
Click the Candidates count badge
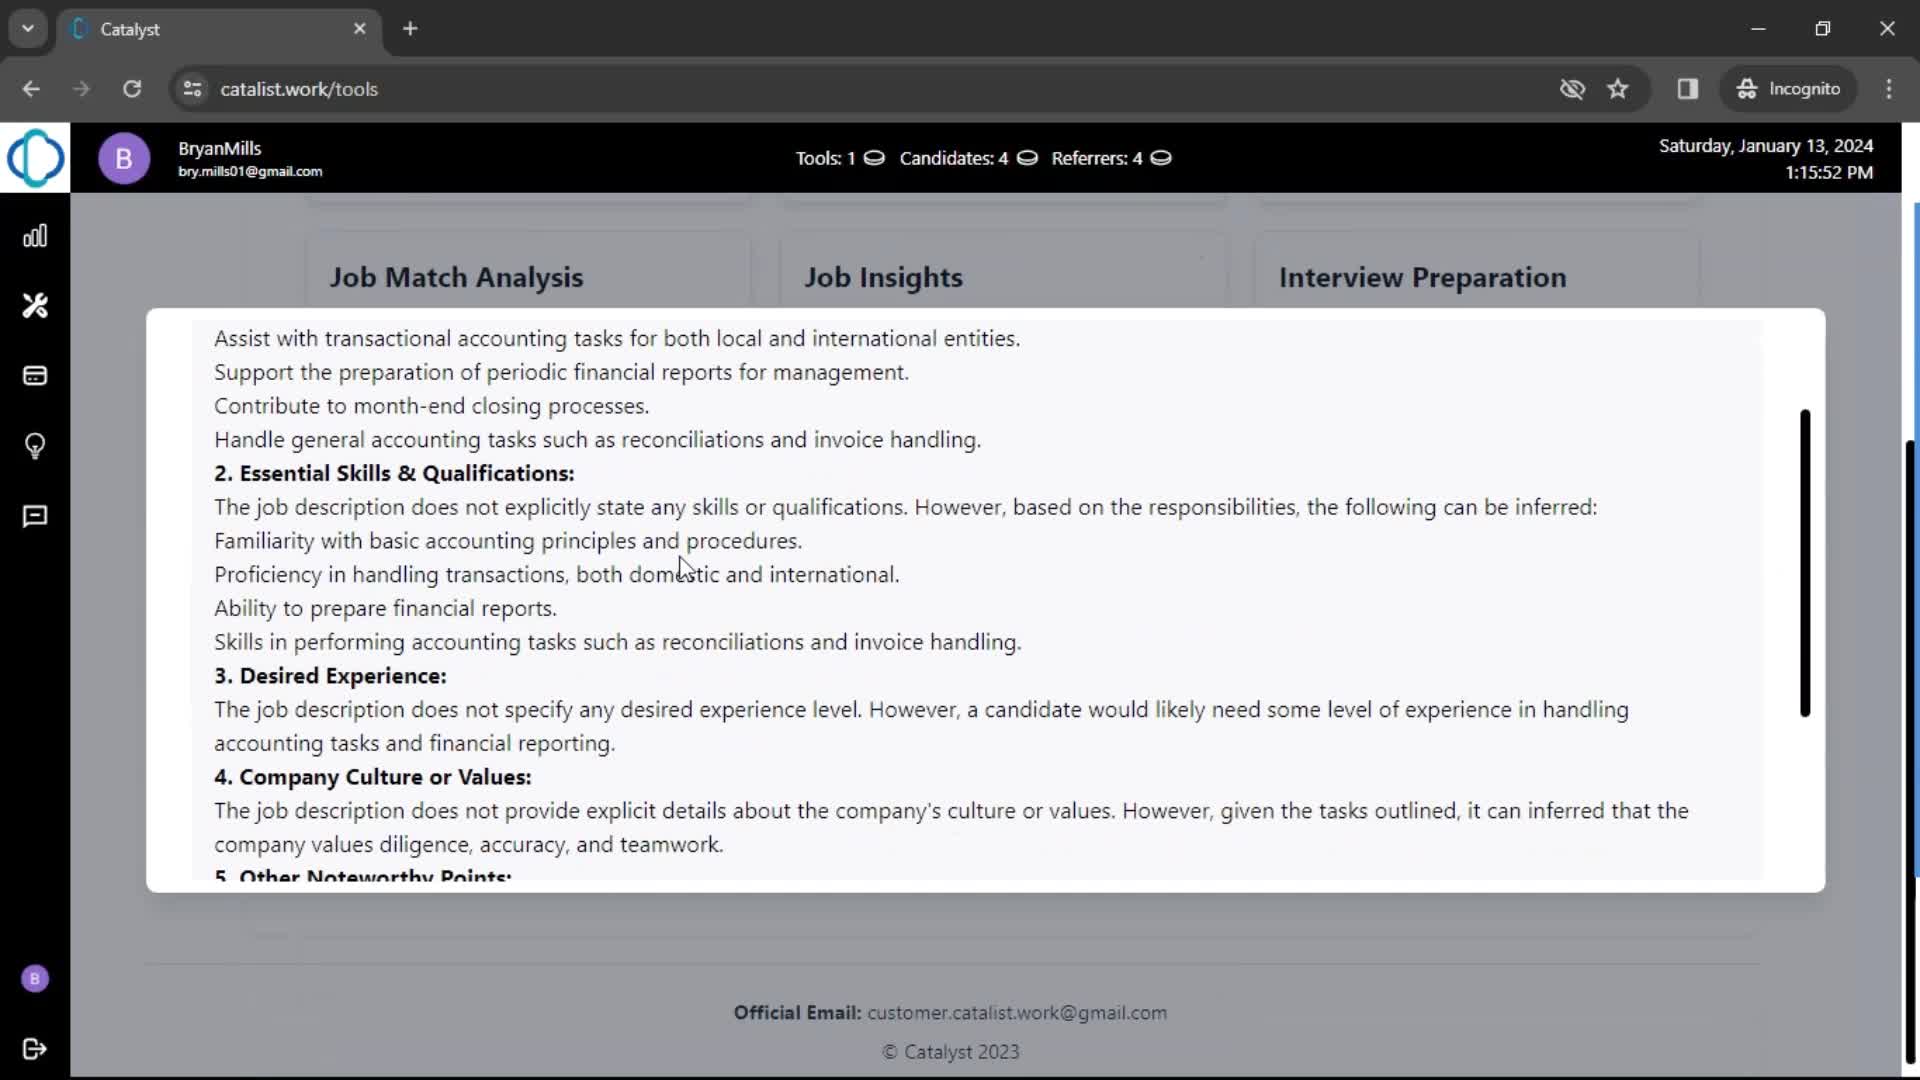pyautogui.click(x=1029, y=158)
